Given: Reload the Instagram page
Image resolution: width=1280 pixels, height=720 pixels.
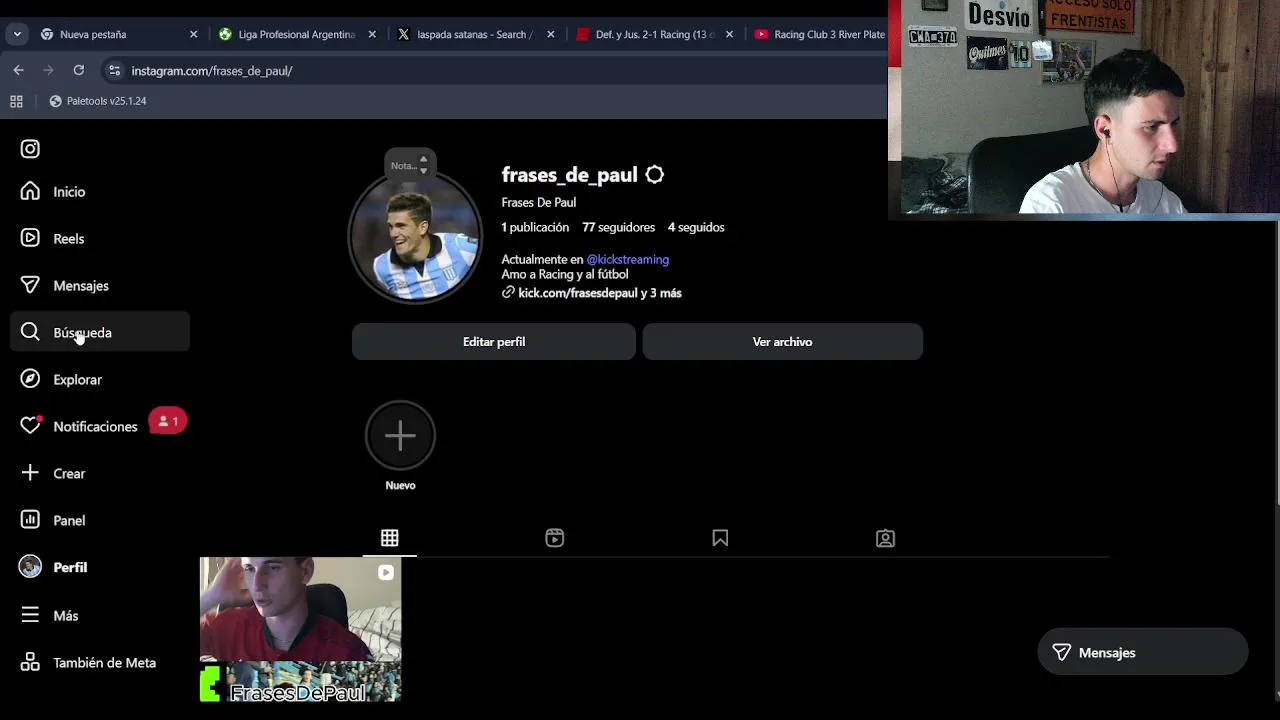Looking at the screenshot, I should (x=79, y=70).
